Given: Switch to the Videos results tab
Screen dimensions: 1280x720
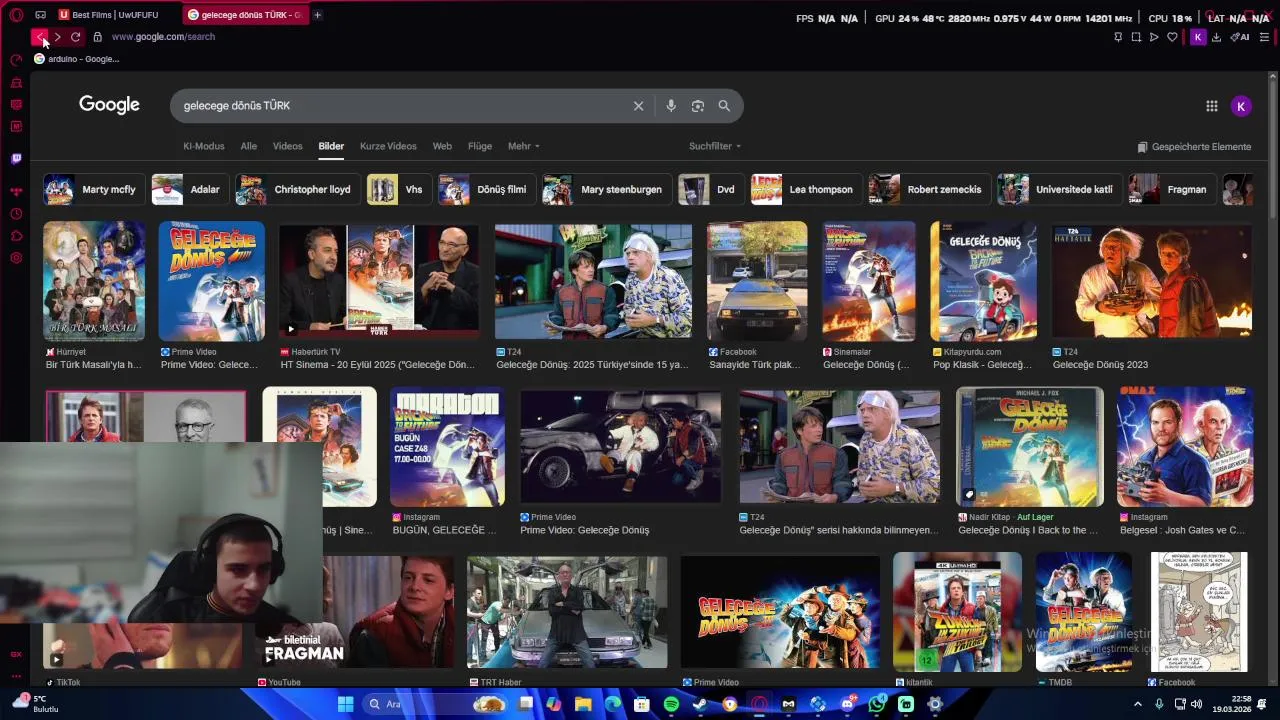Looking at the screenshot, I should (x=287, y=146).
